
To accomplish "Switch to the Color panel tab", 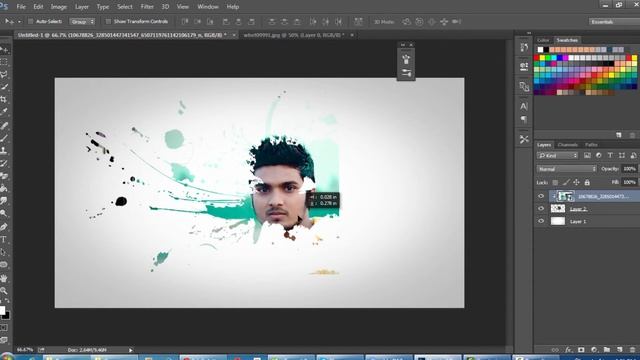I will [543, 40].
